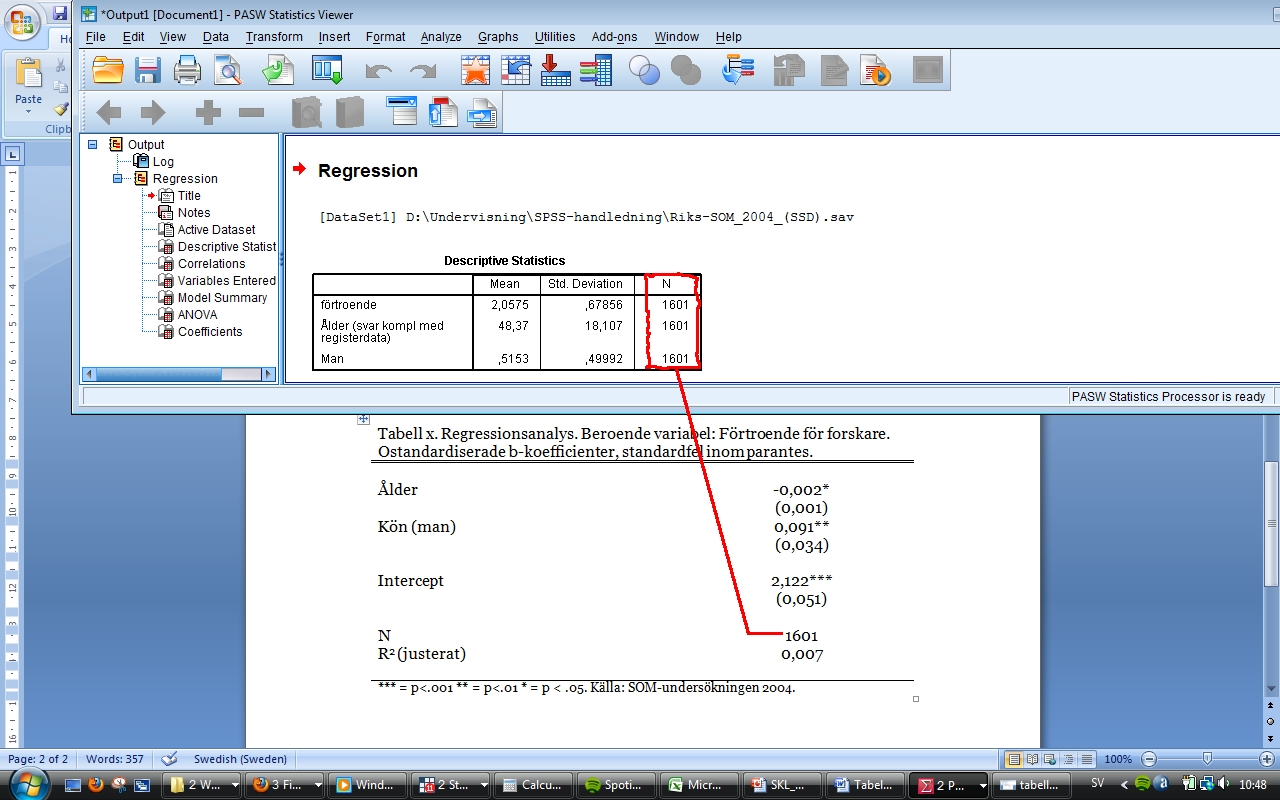Screen dimensions: 1280x800
Task: Open the Graphs menu
Action: [497, 37]
